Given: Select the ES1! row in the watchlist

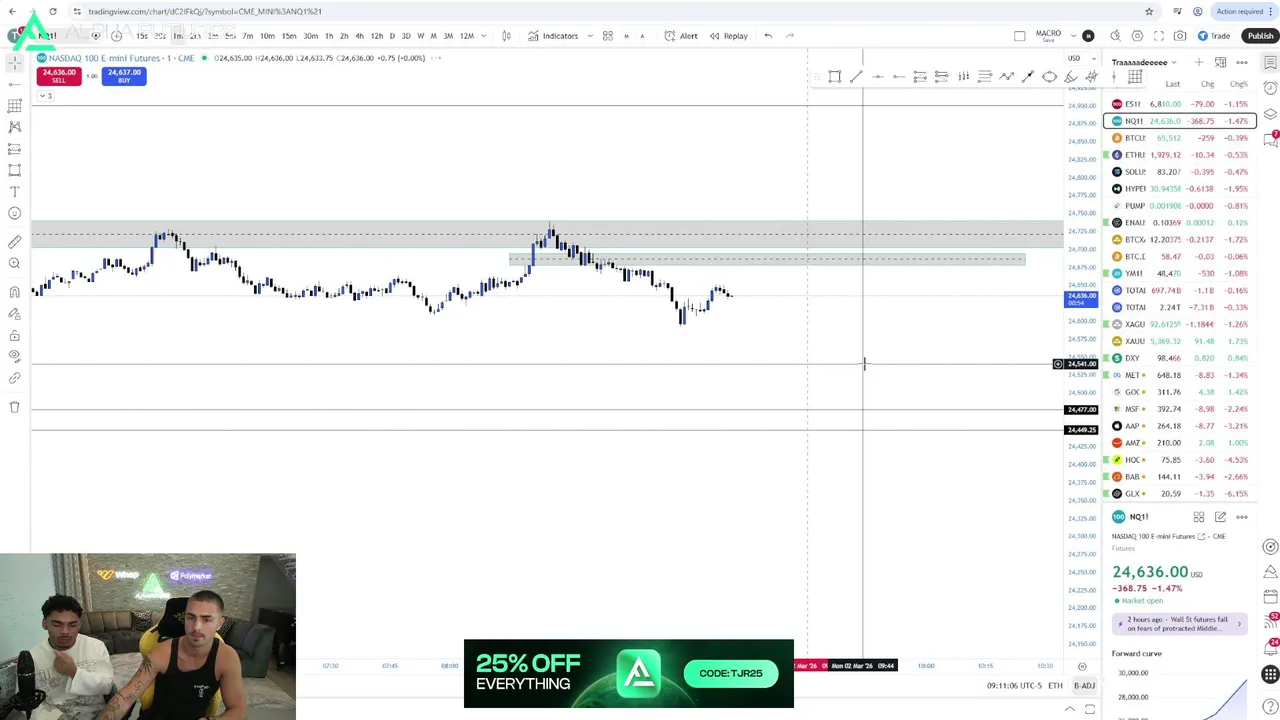Looking at the screenshot, I should tap(1180, 104).
